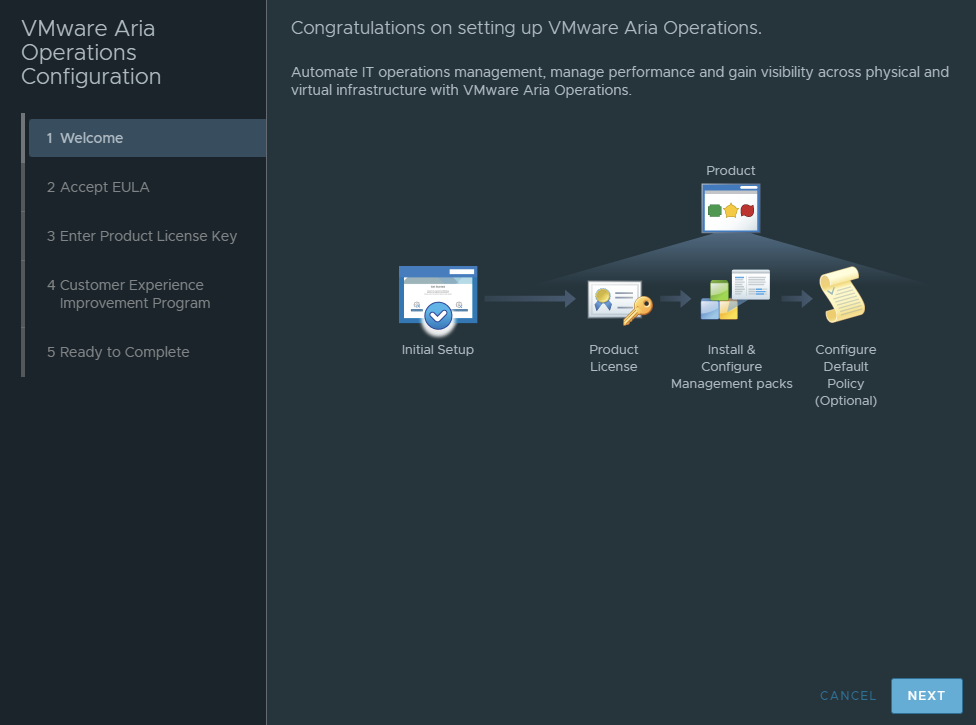This screenshot has height=725, width=976.
Task: Click the Install & Configure Management packs label
Action: tap(731, 367)
